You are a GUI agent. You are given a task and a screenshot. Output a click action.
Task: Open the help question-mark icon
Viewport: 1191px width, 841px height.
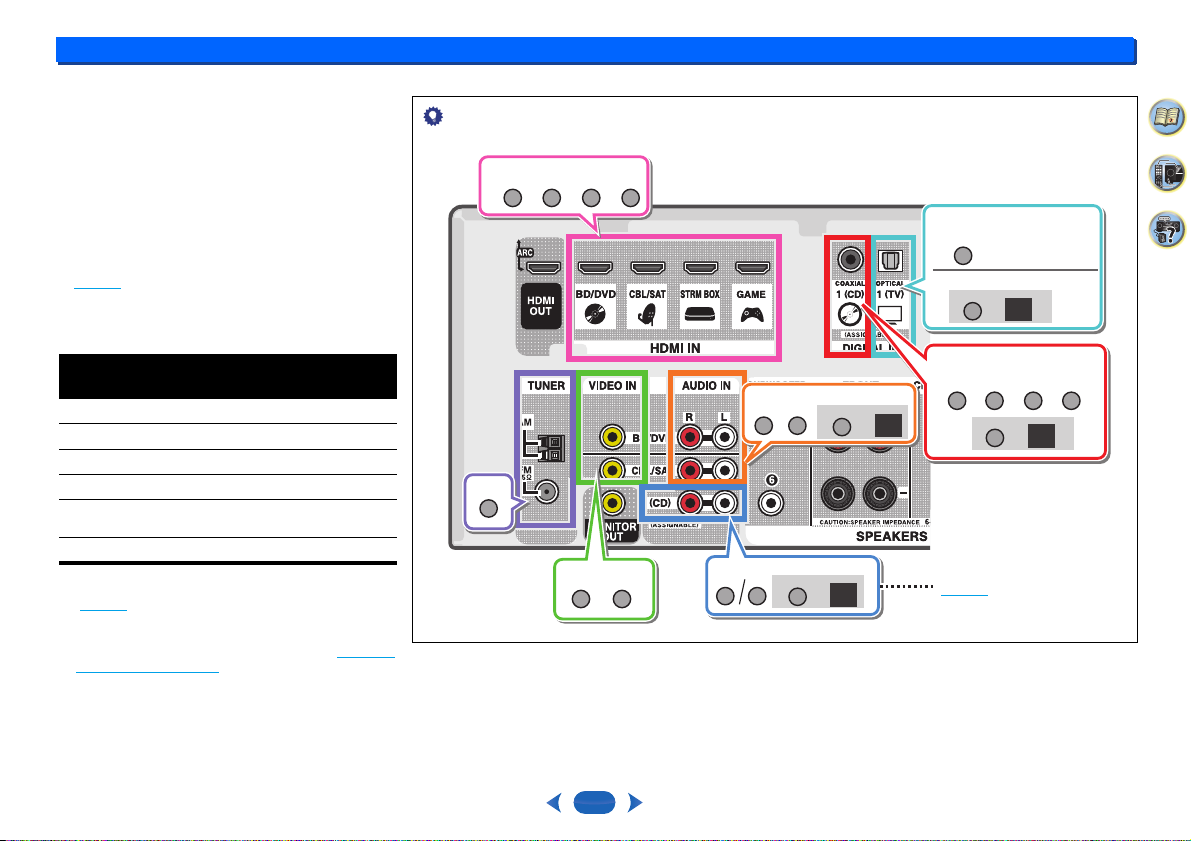(1167, 229)
